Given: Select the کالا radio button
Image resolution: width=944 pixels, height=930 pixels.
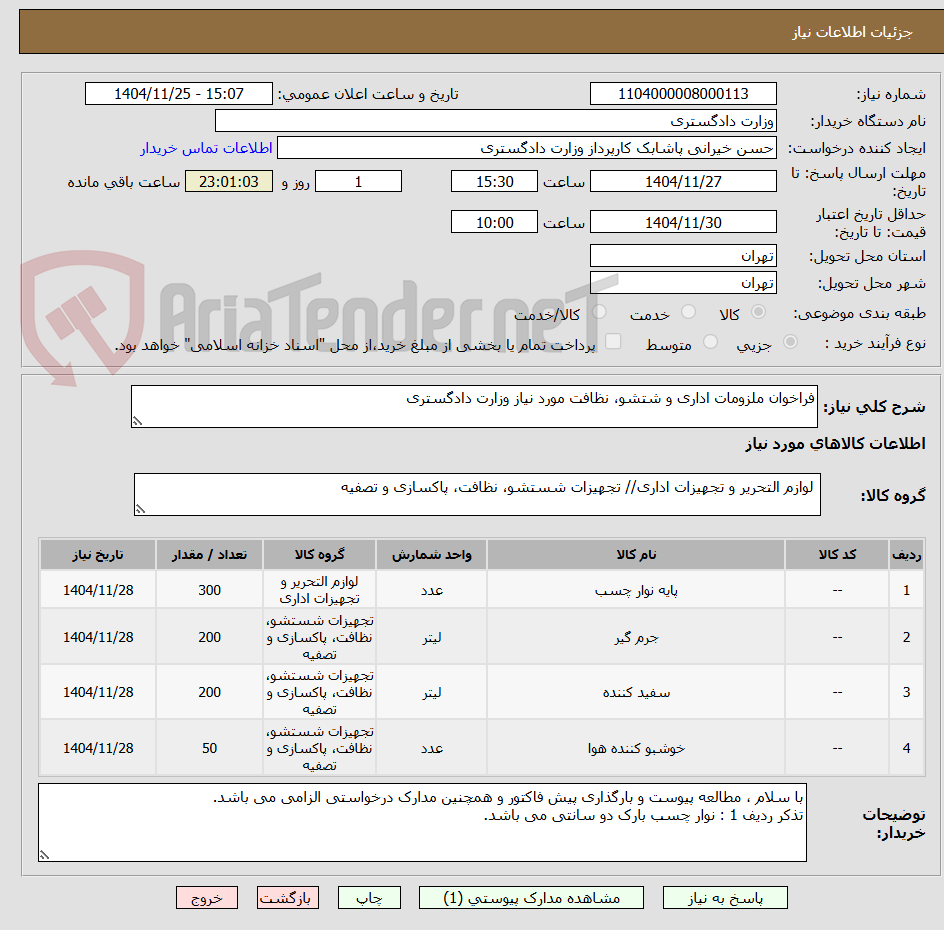Looking at the screenshot, I should point(759,312).
